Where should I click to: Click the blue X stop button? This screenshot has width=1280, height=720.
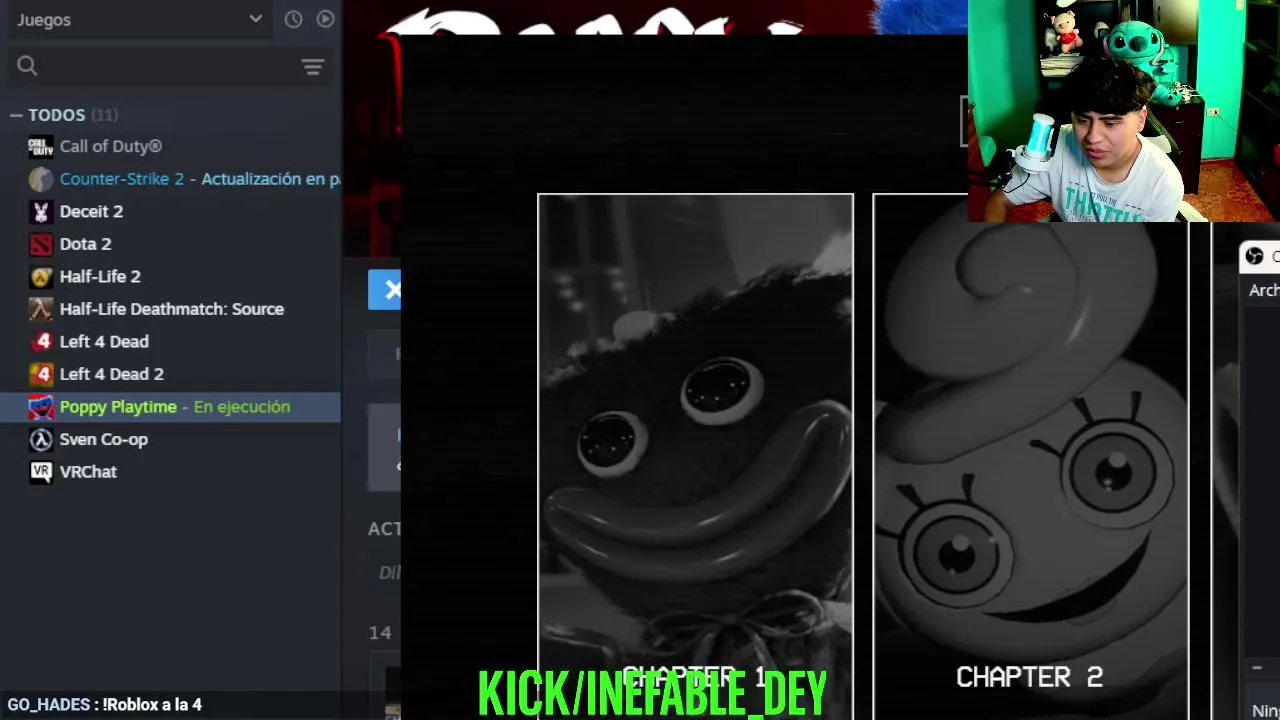click(385, 290)
